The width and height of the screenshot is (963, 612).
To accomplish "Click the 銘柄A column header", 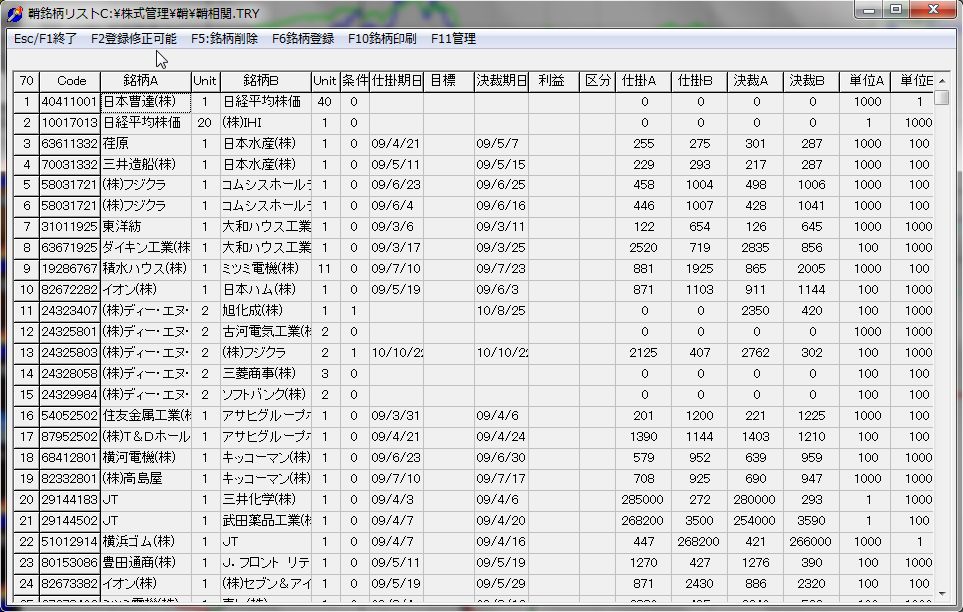I will [x=146, y=81].
